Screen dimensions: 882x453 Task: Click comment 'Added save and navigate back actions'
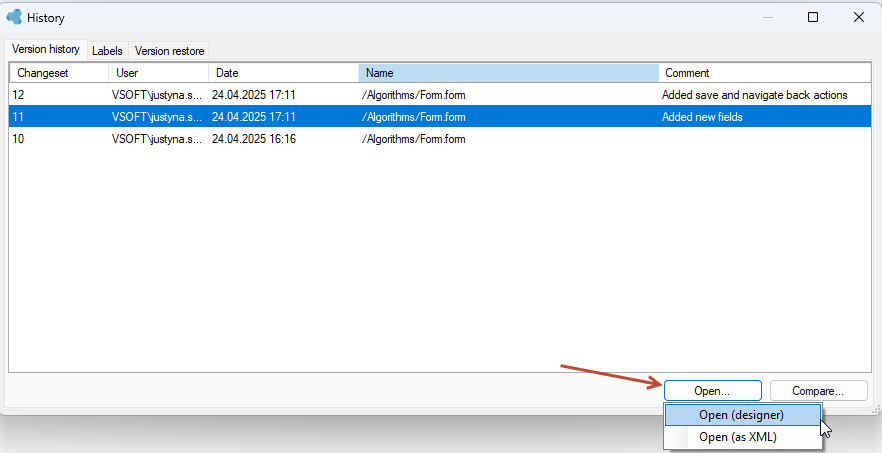point(754,95)
